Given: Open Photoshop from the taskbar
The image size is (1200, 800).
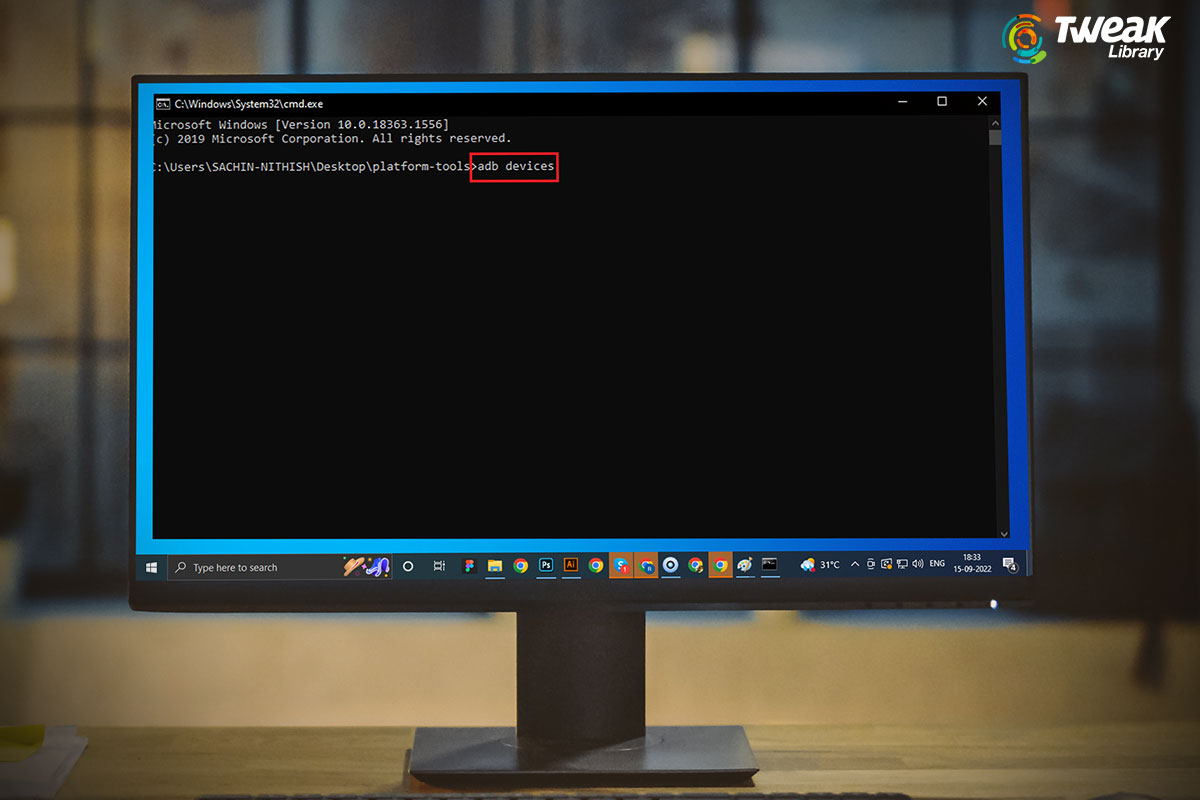Looking at the screenshot, I should click(544, 565).
